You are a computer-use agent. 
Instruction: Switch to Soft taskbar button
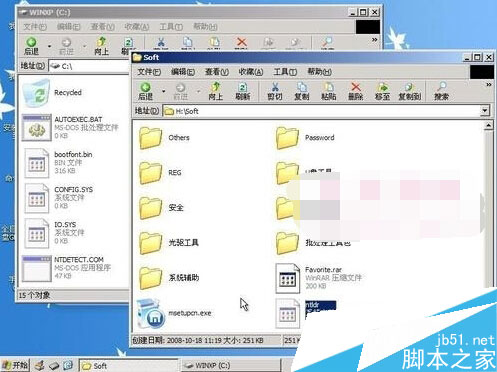[128, 366]
